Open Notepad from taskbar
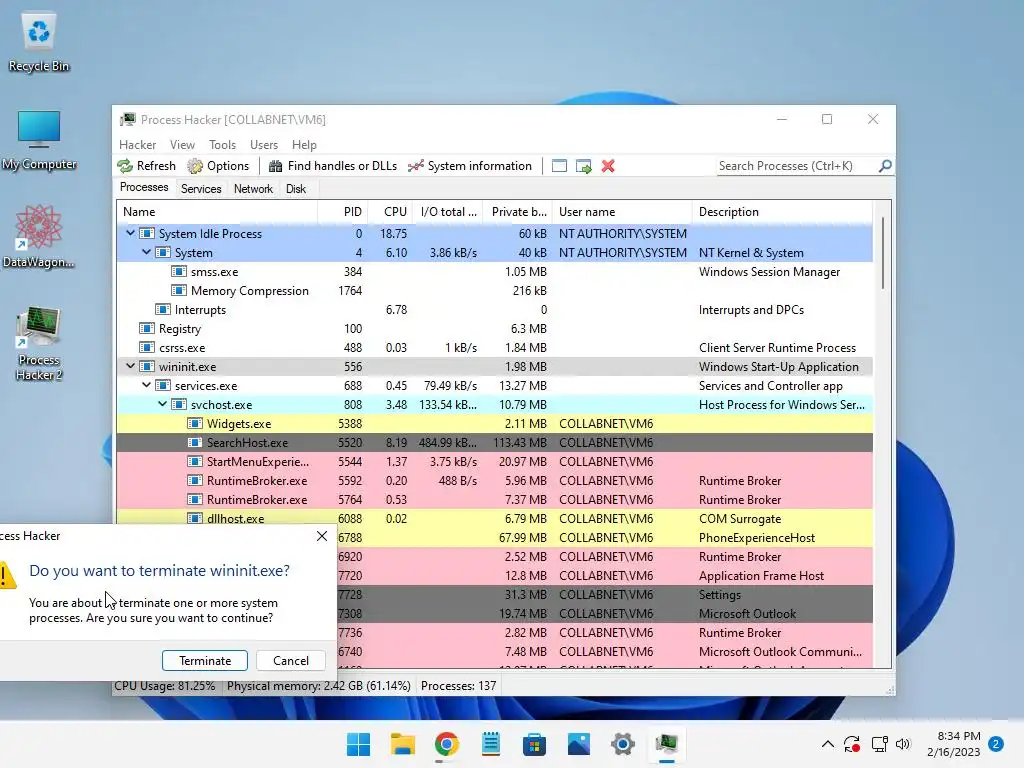The width and height of the screenshot is (1024, 768). [x=490, y=744]
